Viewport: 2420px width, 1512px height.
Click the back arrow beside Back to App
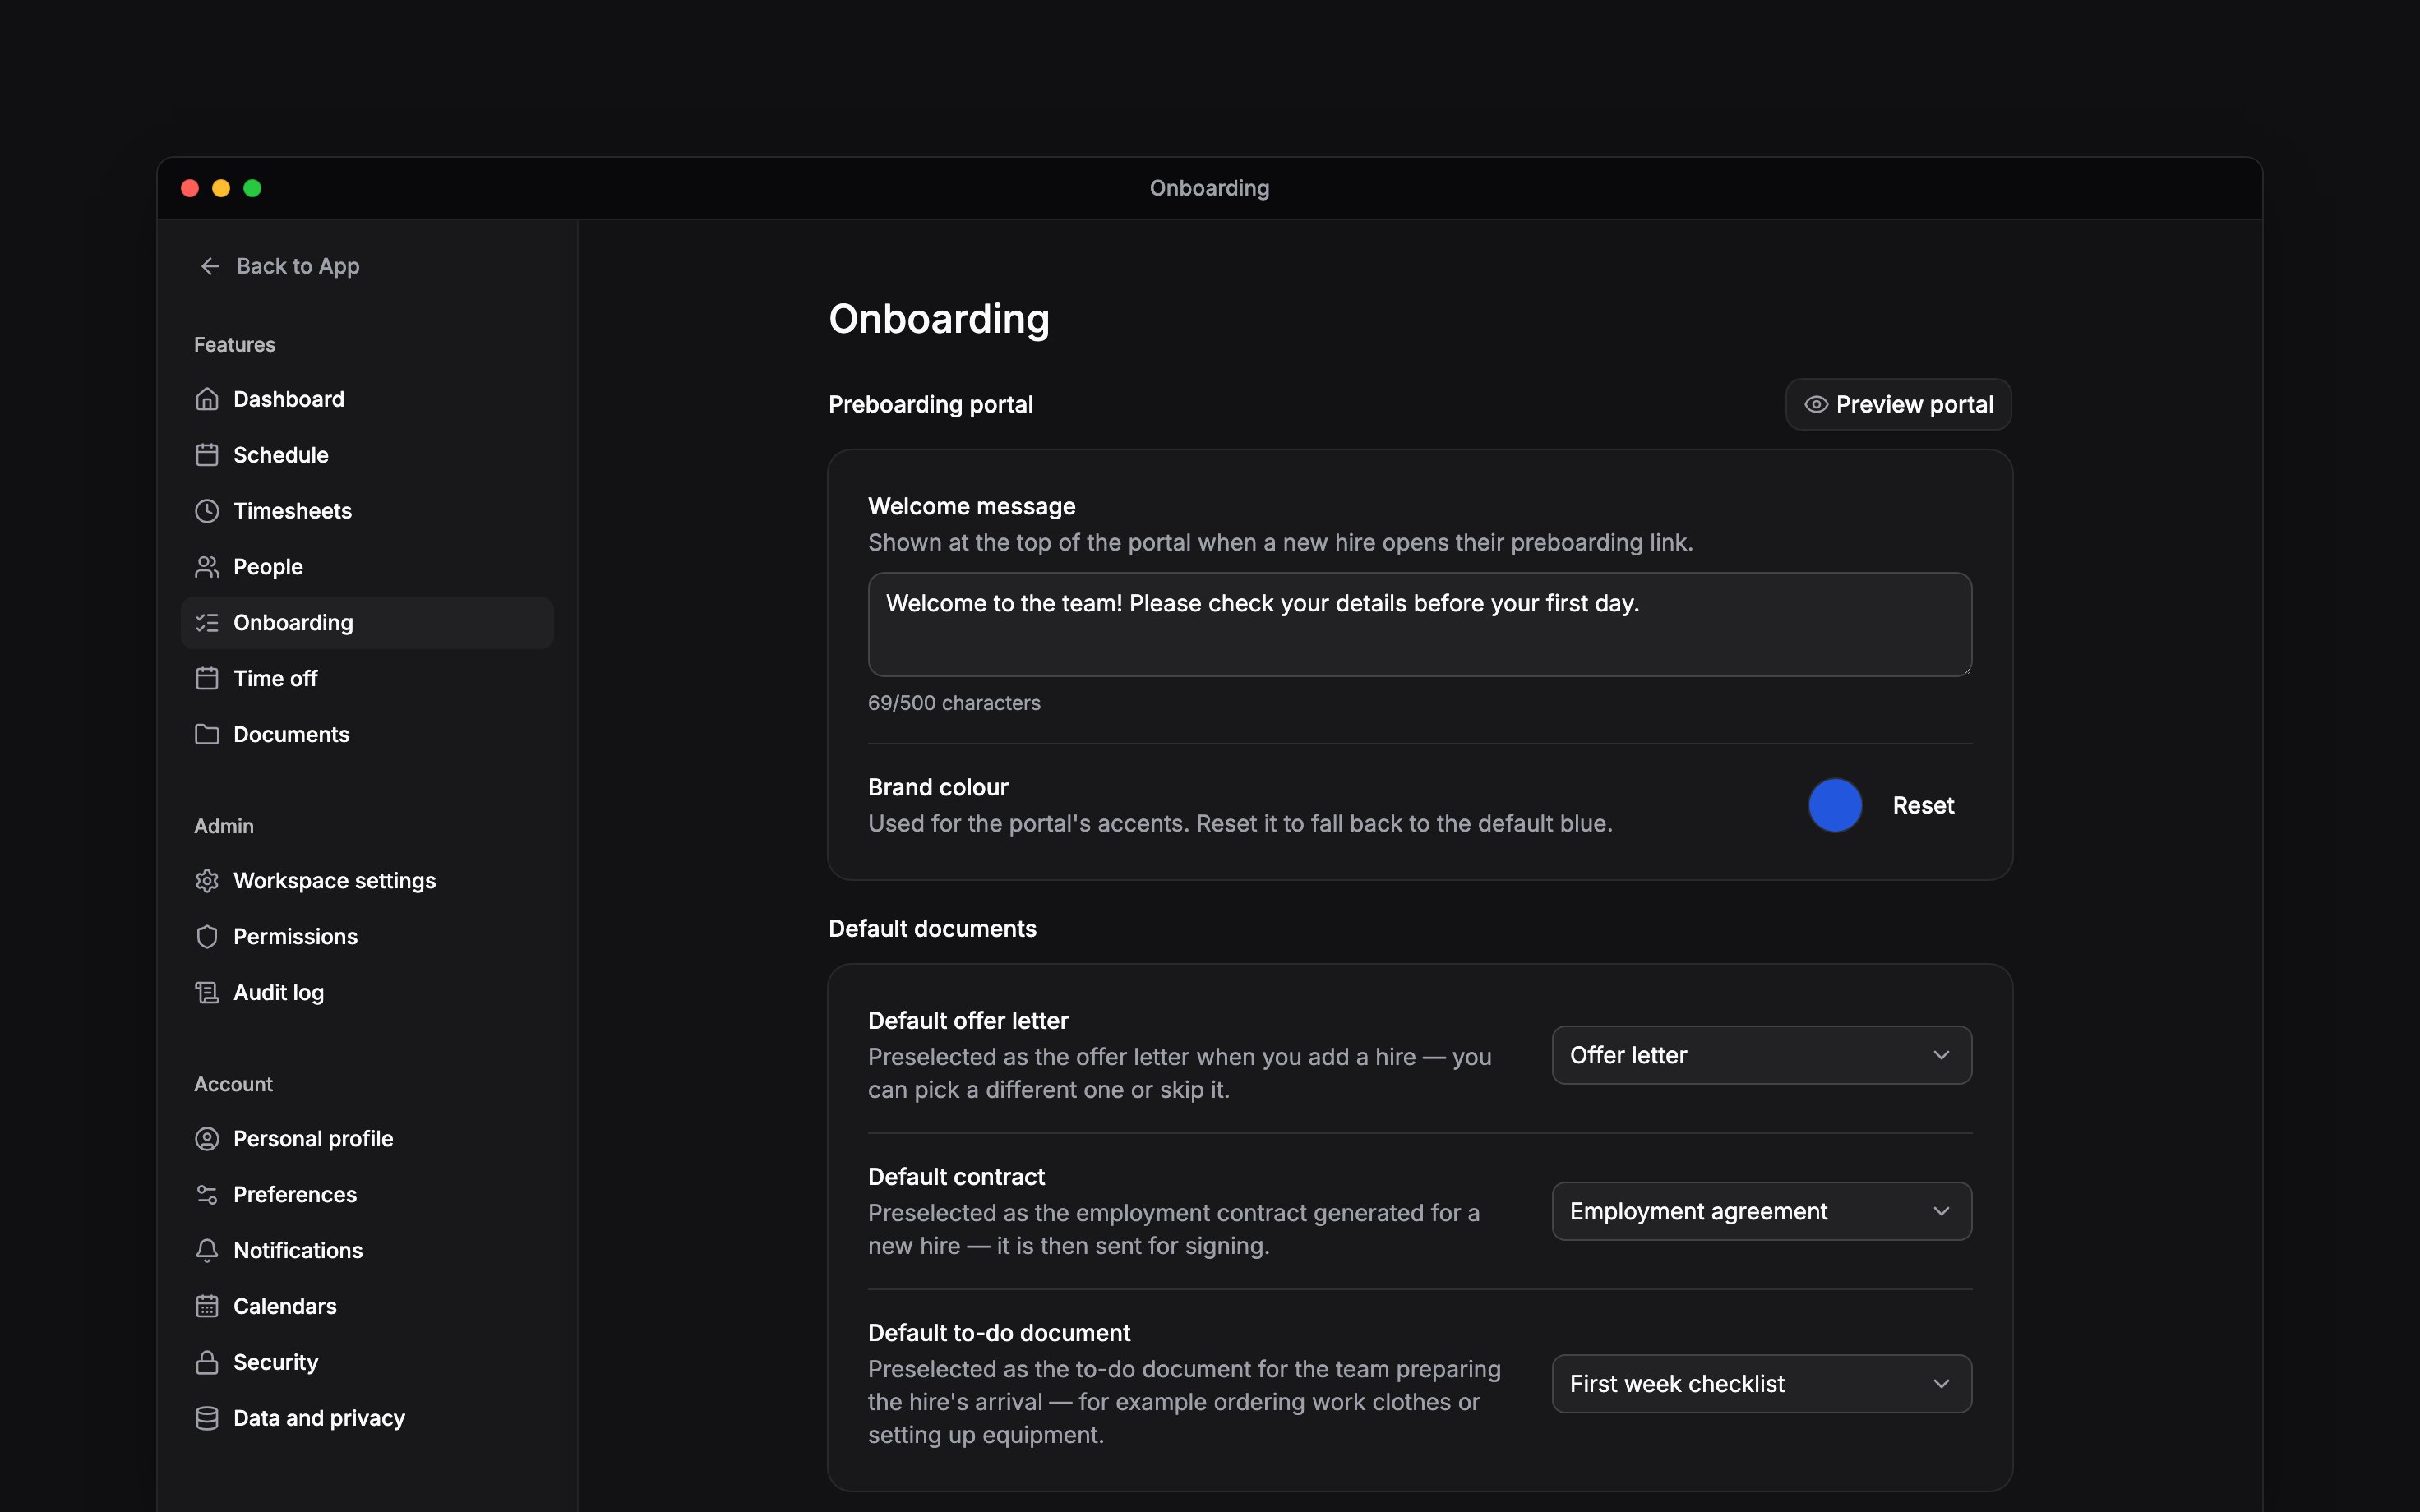pyautogui.click(x=210, y=266)
